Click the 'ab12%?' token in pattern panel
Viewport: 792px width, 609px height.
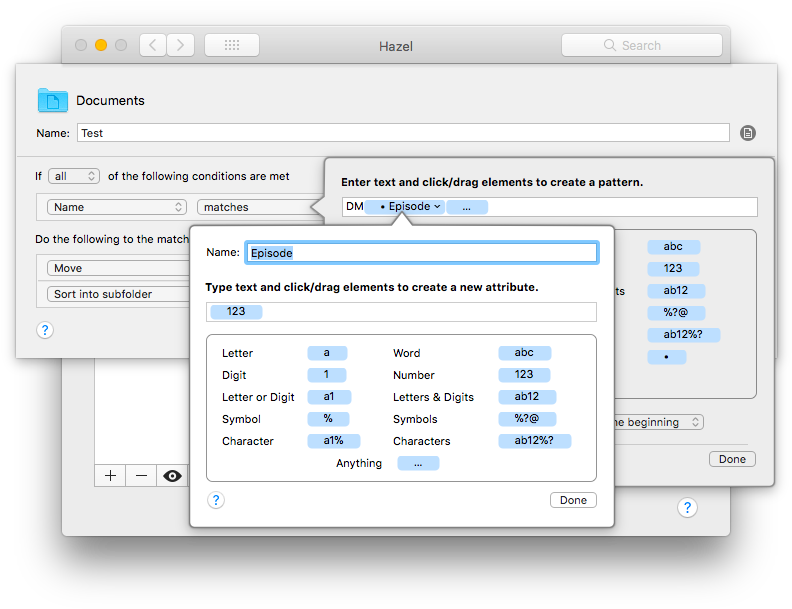[x=683, y=335]
